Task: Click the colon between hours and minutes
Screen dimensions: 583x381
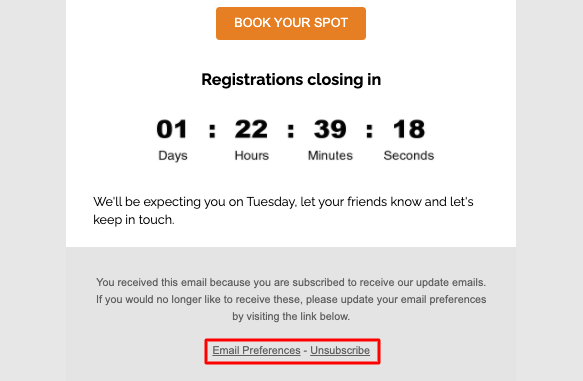Action: [x=291, y=131]
